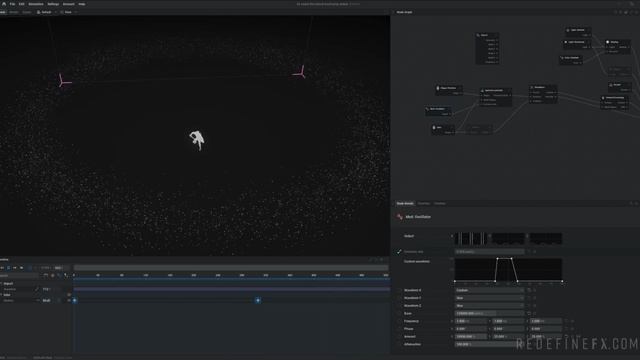Viewport: 640px width, 360px height.
Task: Click the wrench icon in timeline toolbar
Action: (65, 276)
